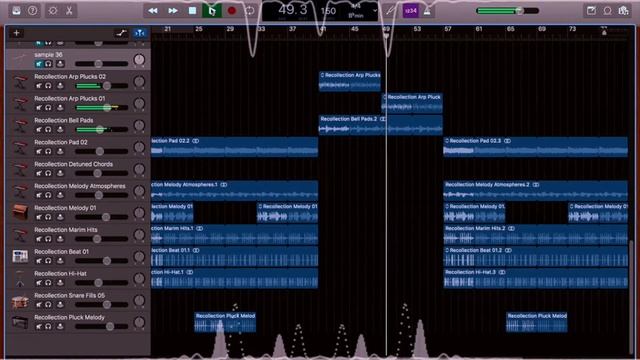The width and height of the screenshot is (640, 360).
Task: Click the pan knob for sample 36
Action: tap(139, 60)
